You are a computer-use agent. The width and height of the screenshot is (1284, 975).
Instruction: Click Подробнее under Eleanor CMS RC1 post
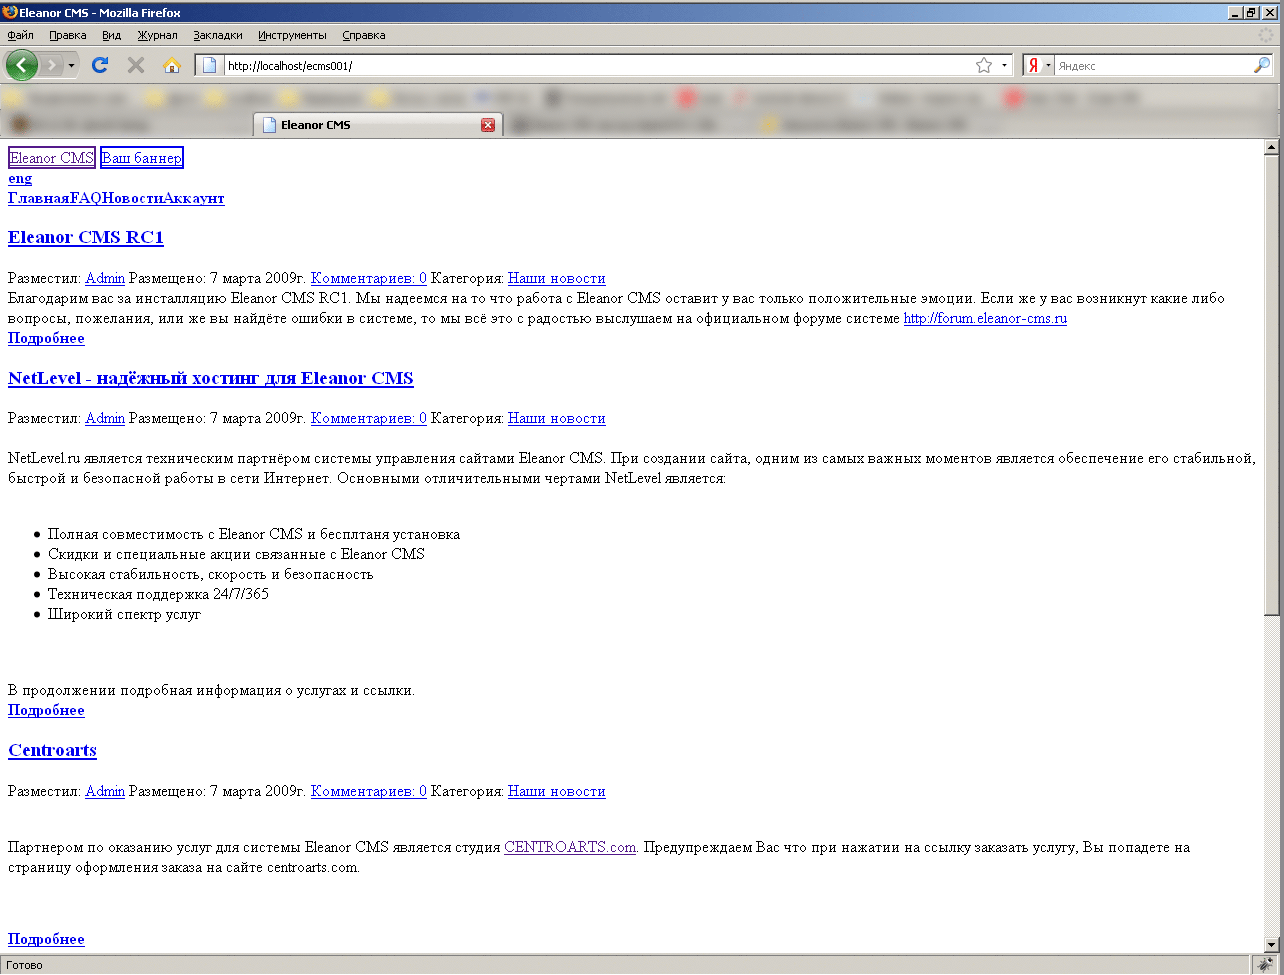click(x=46, y=338)
